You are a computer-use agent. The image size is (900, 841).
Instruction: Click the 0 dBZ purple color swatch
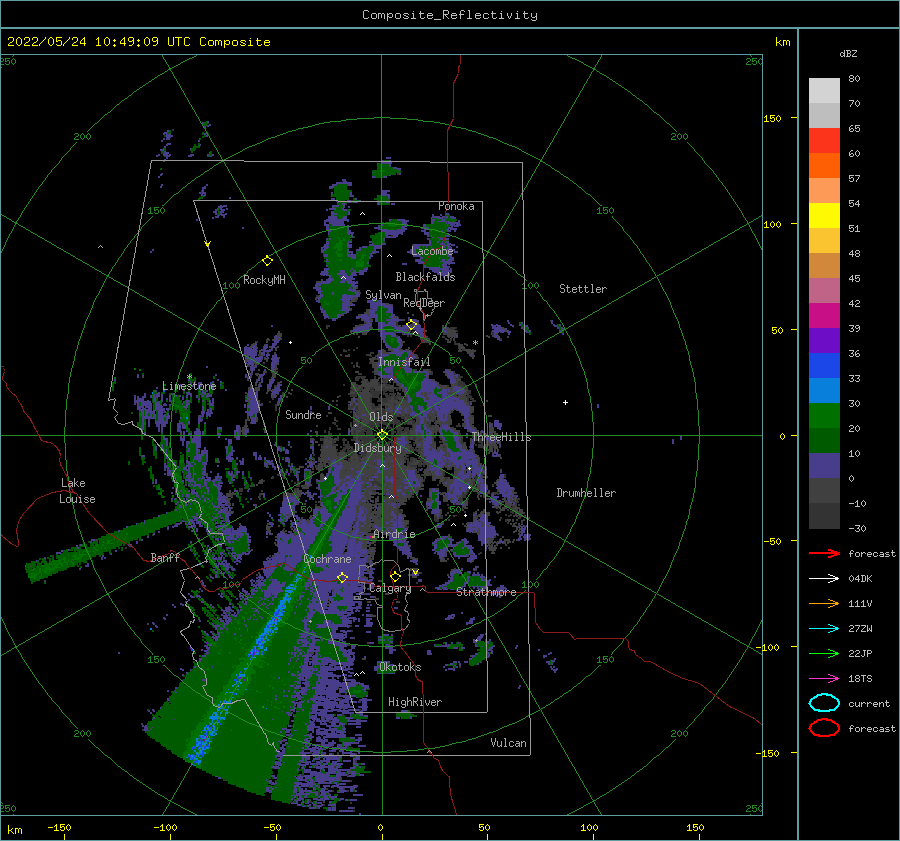point(824,465)
